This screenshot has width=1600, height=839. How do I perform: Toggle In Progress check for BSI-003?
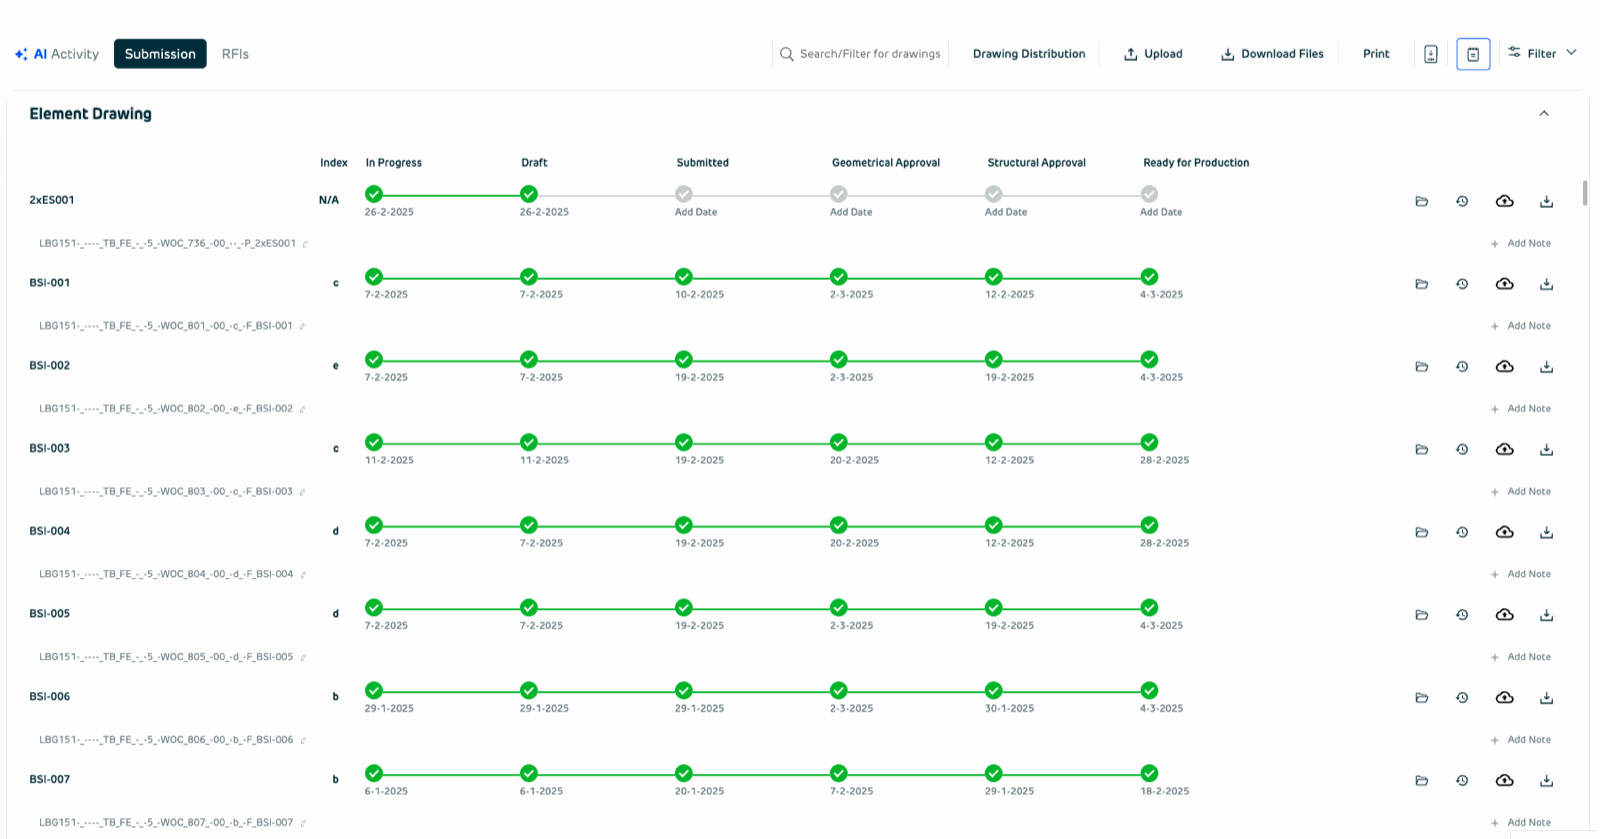click(x=373, y=442)
